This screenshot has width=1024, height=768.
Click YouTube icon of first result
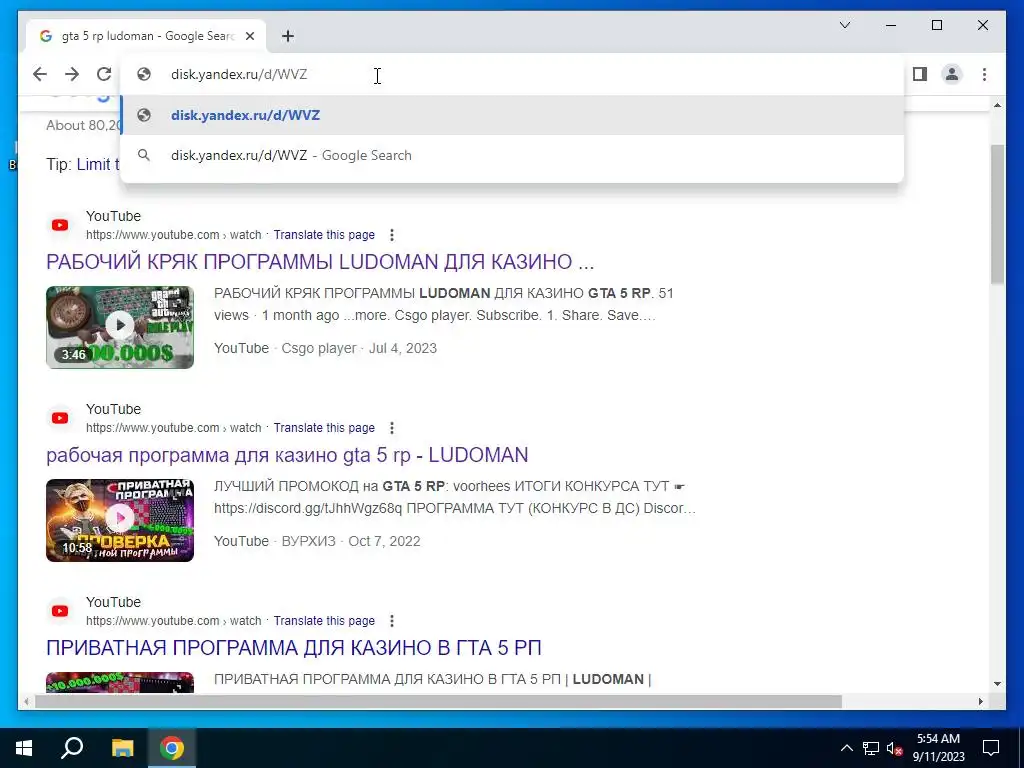(60, 225)
